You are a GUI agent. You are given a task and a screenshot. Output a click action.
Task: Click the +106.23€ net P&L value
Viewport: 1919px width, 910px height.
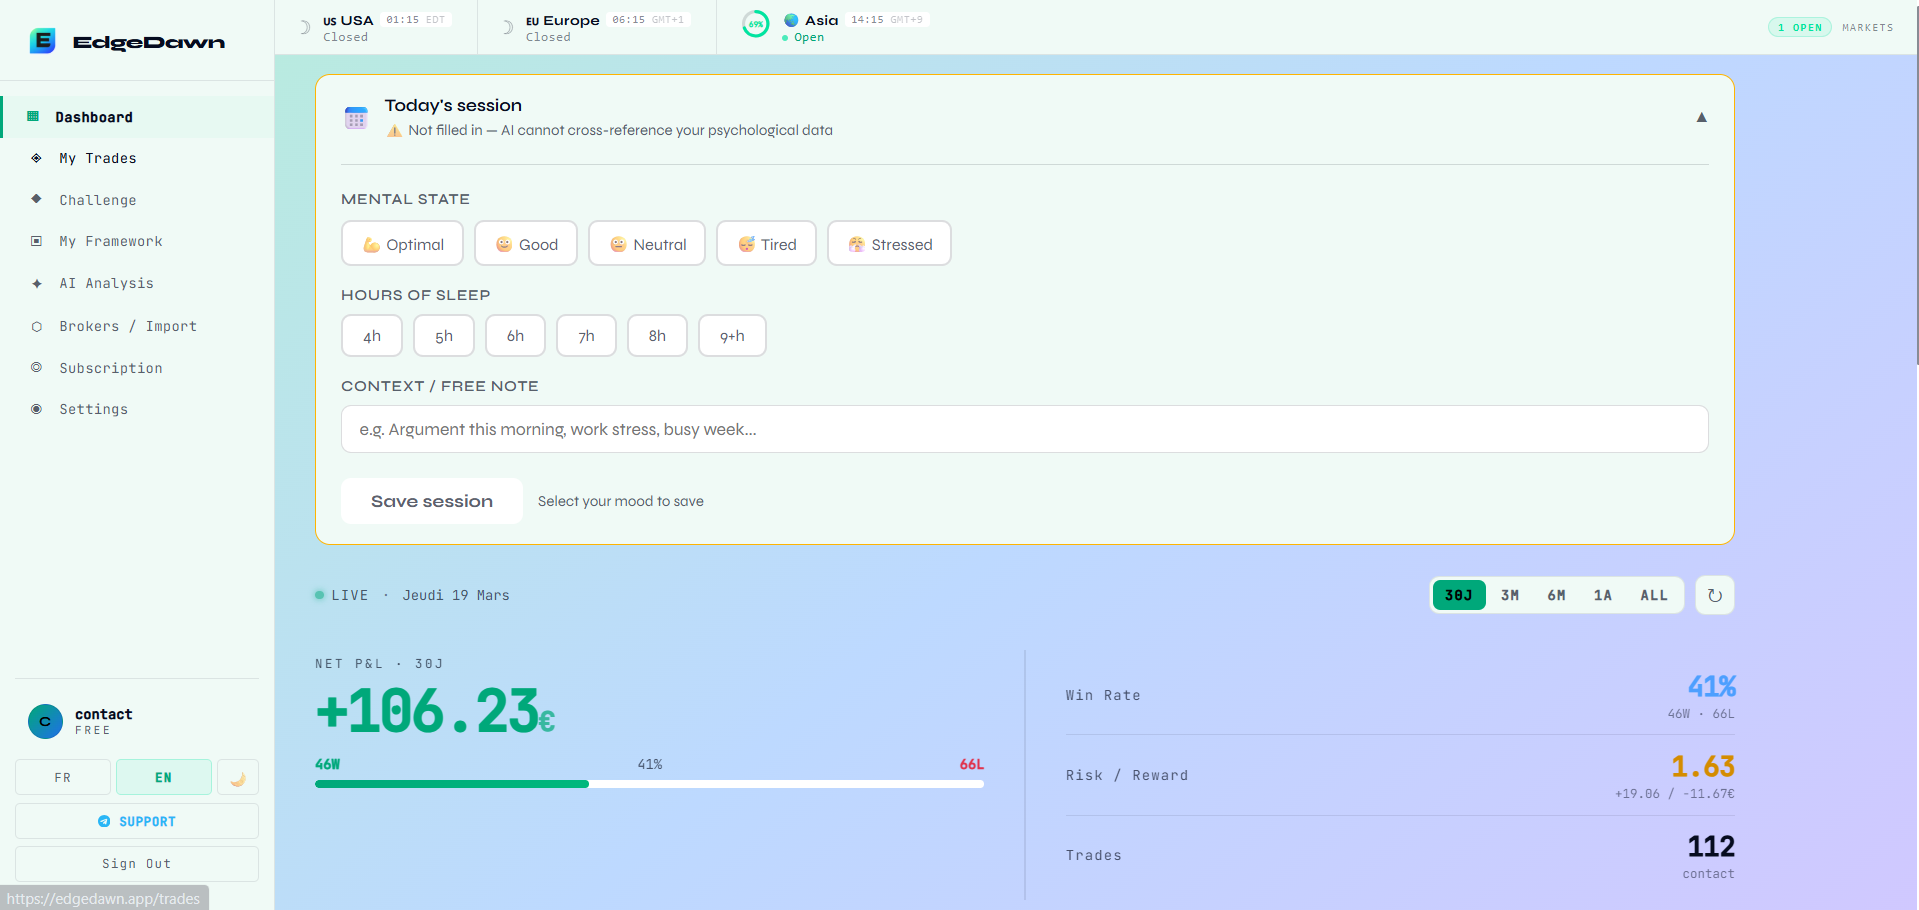pos(435,711)
